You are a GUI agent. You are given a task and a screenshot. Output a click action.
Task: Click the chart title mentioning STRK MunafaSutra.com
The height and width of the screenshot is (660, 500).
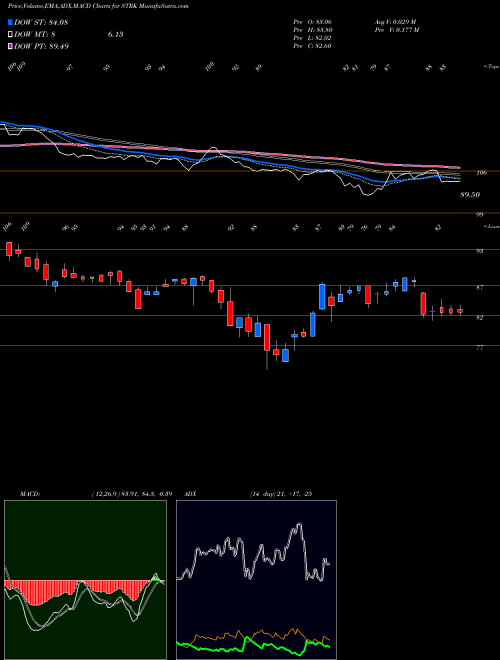click(98, 6)
